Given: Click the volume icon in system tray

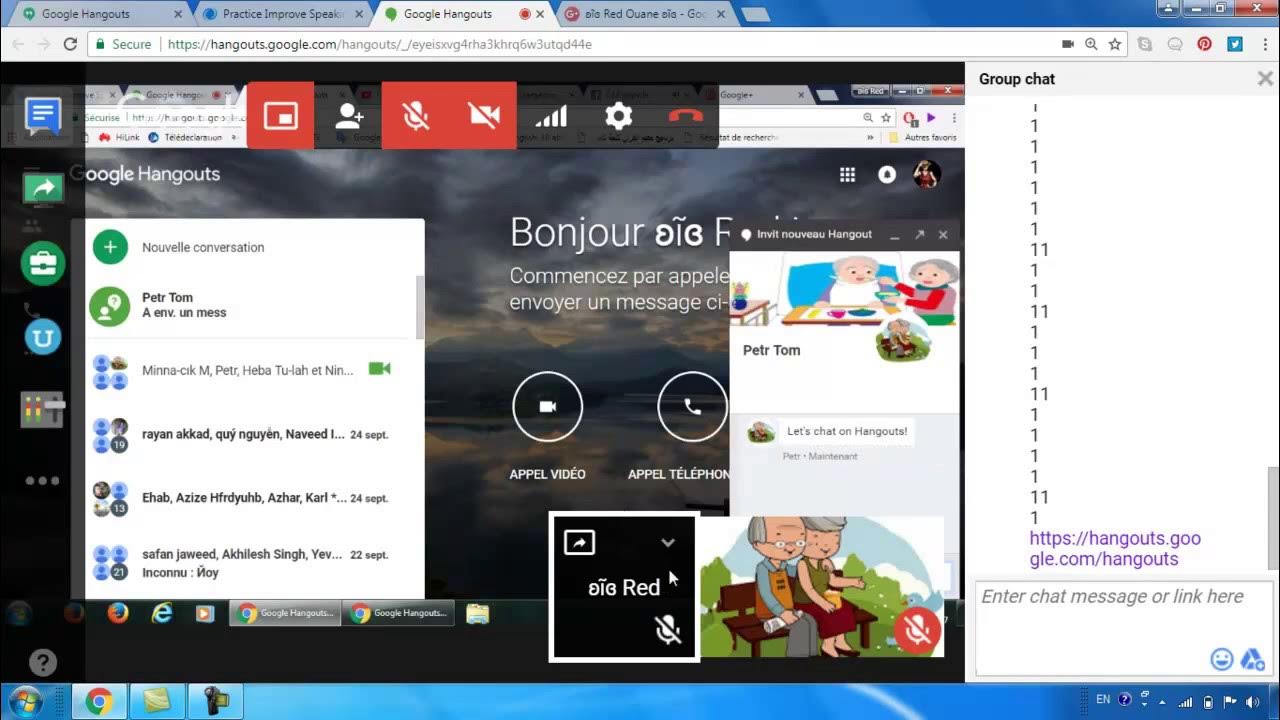Looking at the screenshot, I should [1252, 701].
